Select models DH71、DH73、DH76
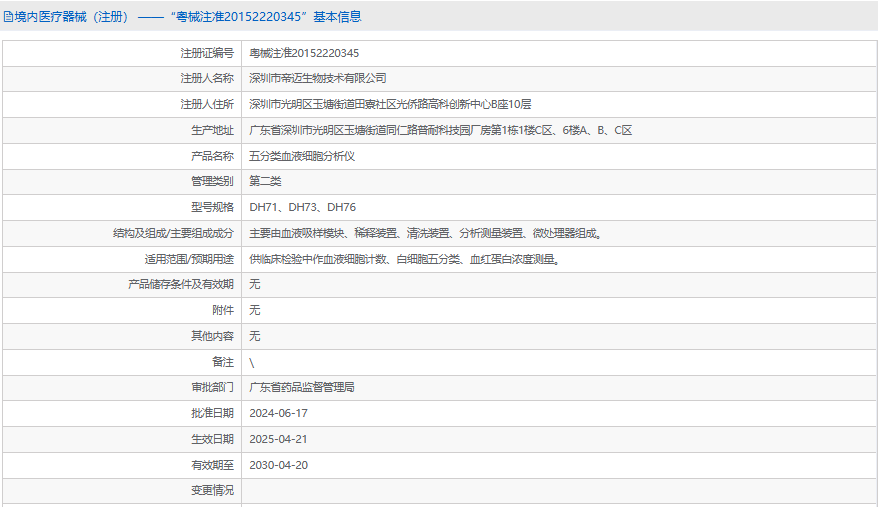This screenshot has width=878, height=507. coord(302,207)
